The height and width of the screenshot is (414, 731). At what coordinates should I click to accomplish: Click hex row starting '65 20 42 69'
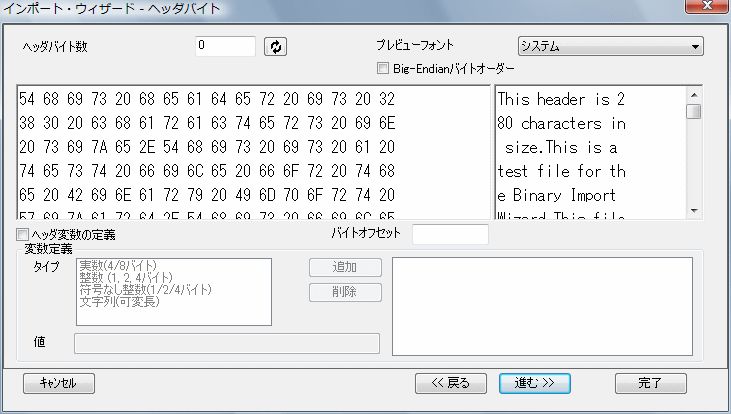coord(207,195)
